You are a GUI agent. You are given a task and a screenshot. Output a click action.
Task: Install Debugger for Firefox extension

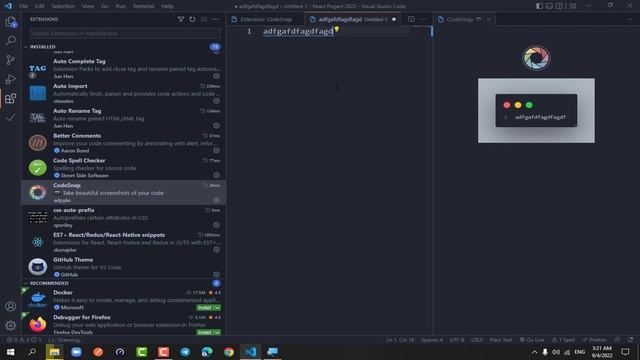point(205,332)
